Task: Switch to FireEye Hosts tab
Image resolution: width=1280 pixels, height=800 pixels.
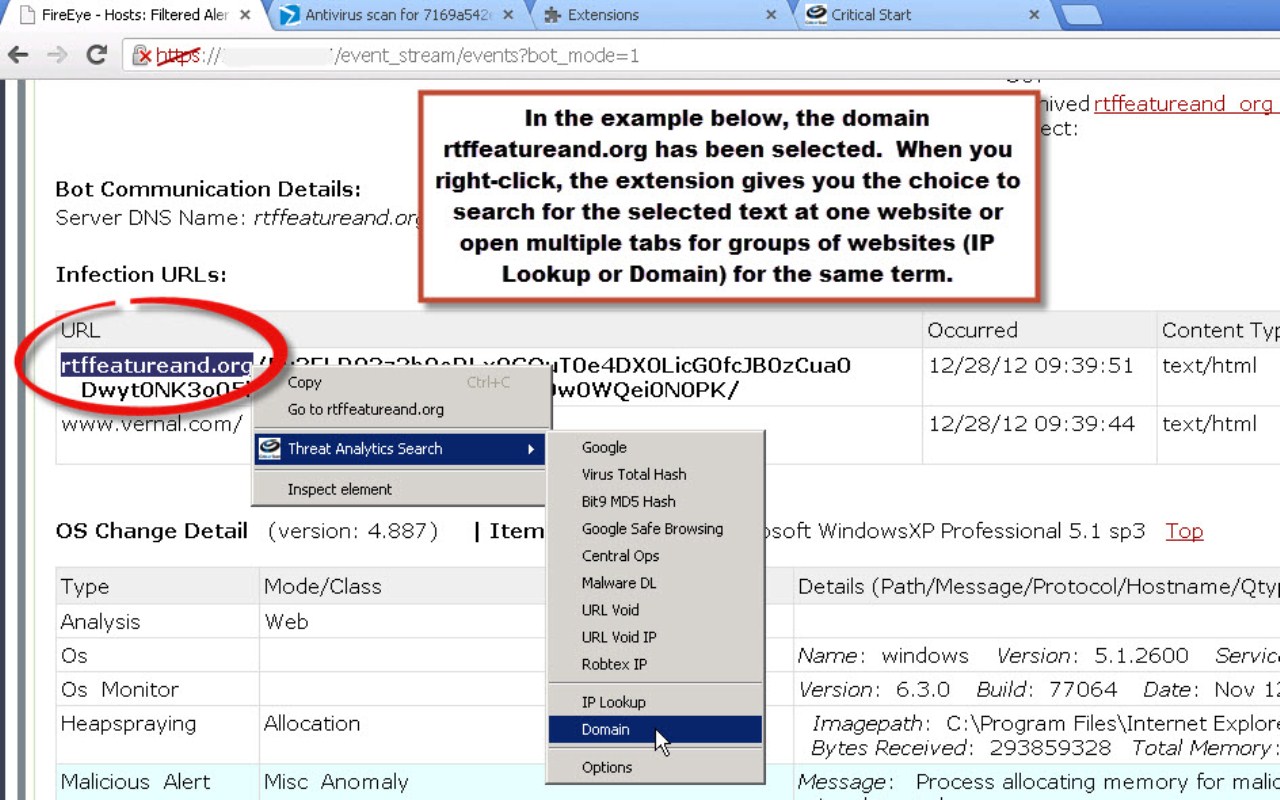Action: (135, 15)
